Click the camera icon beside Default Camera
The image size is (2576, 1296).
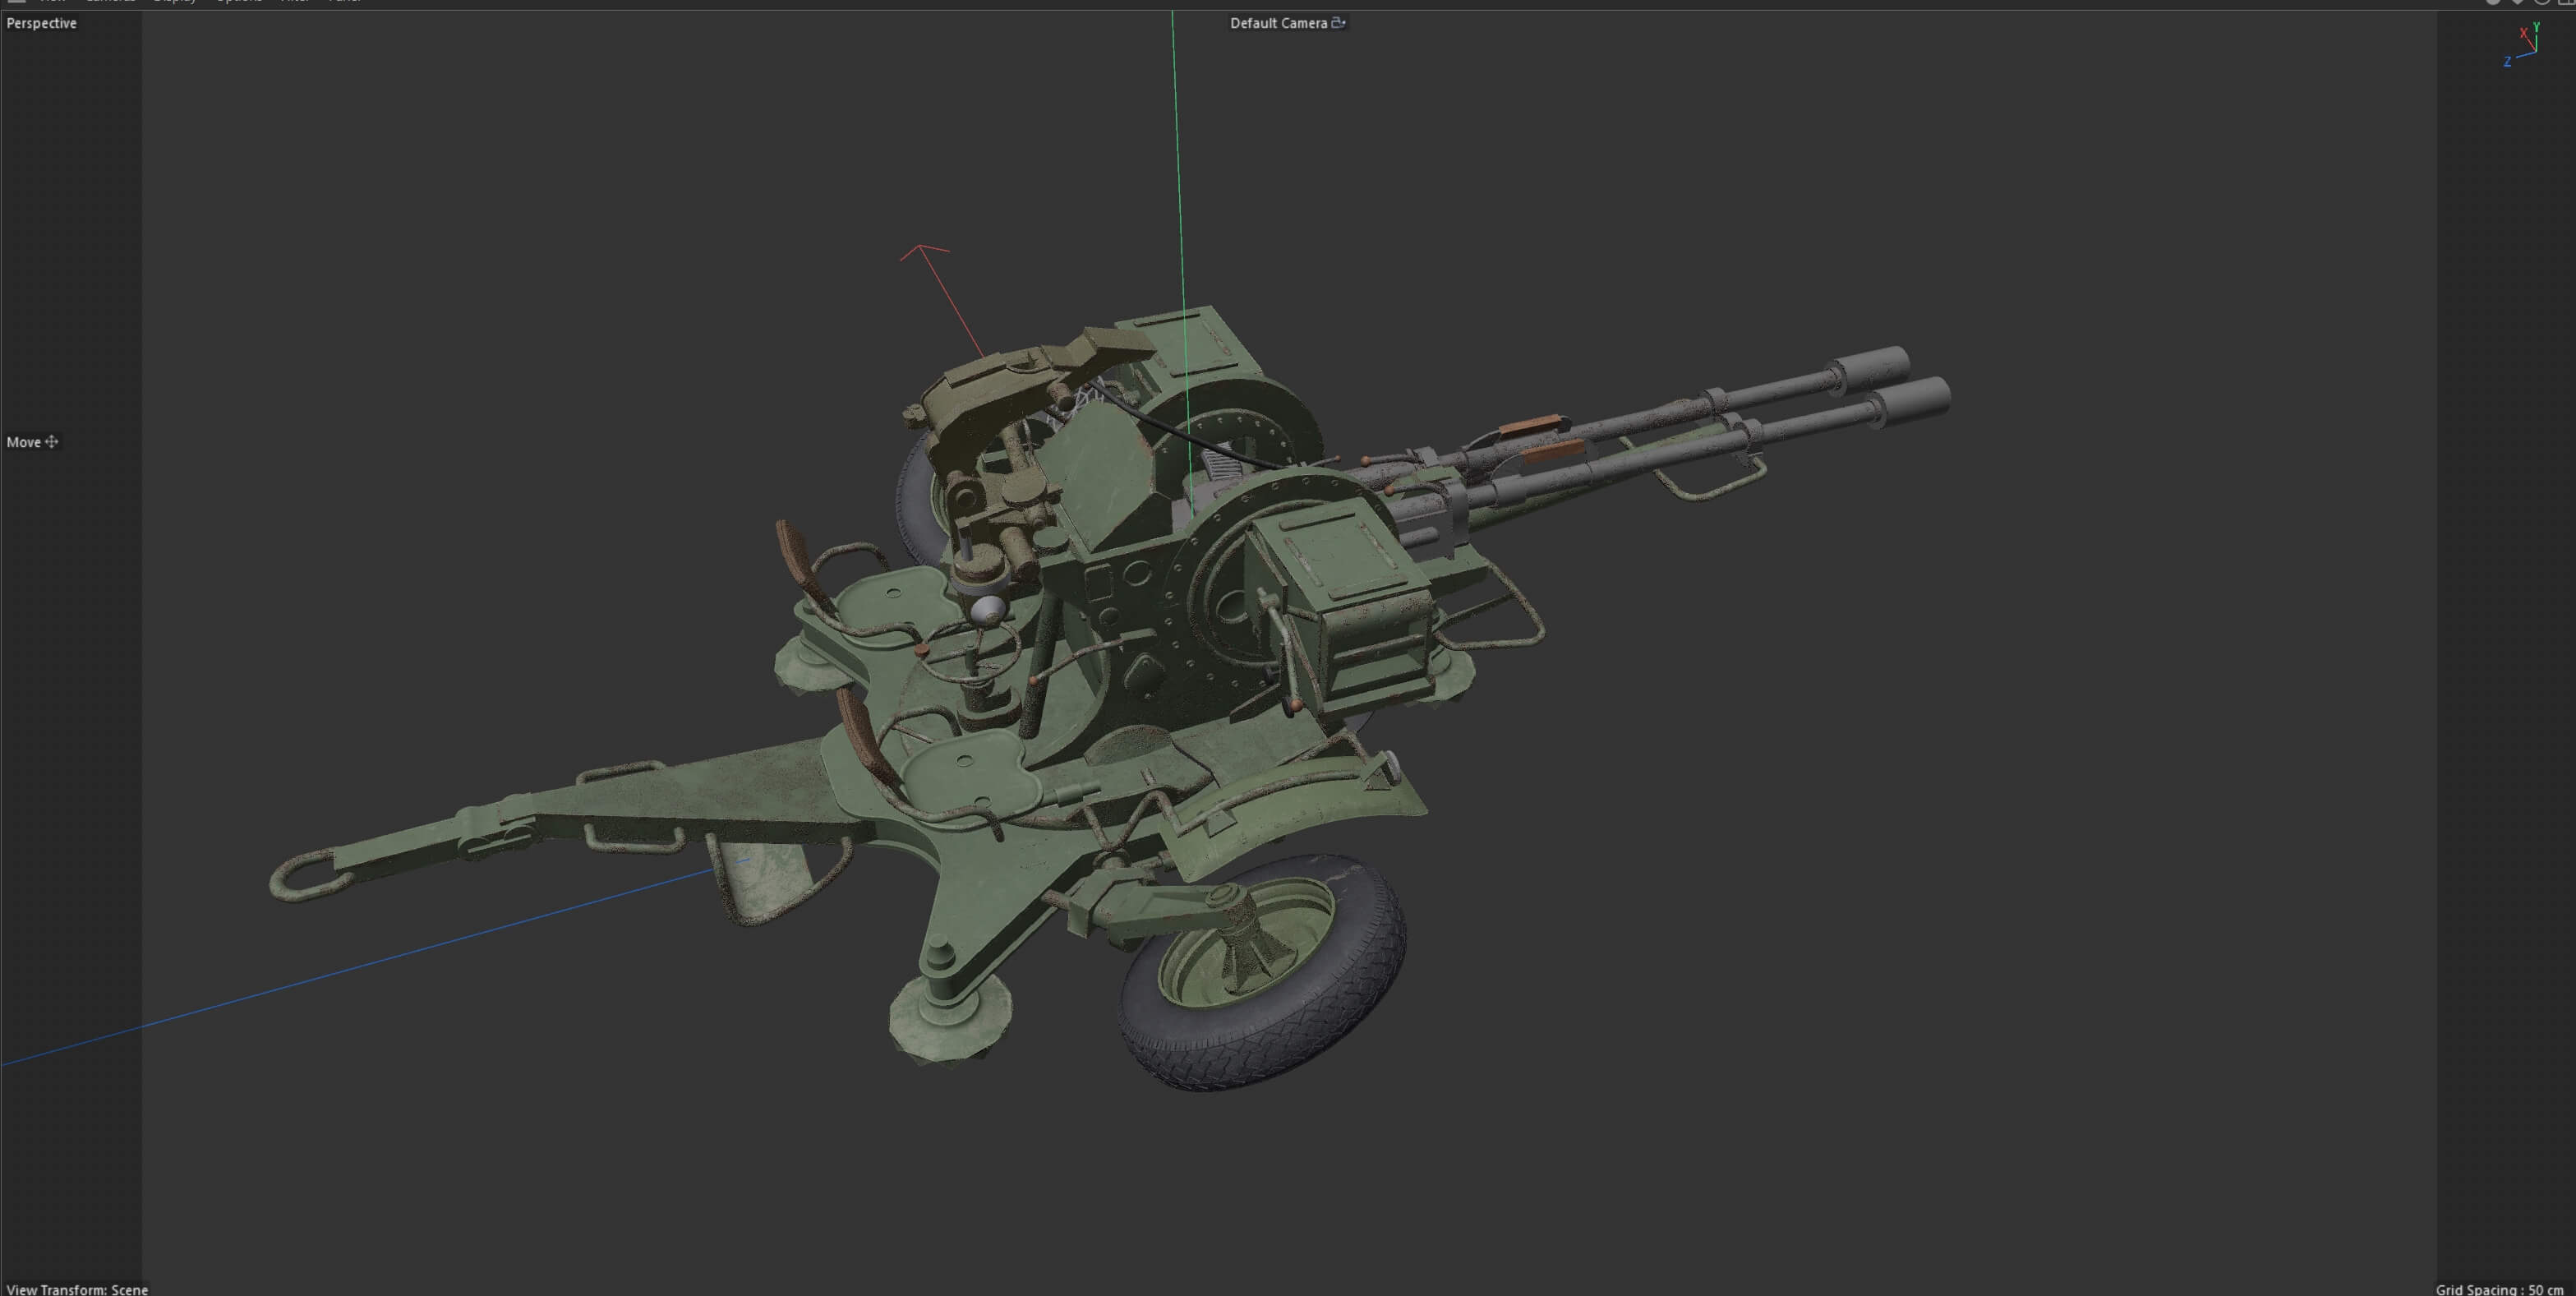pos(1339,23)
